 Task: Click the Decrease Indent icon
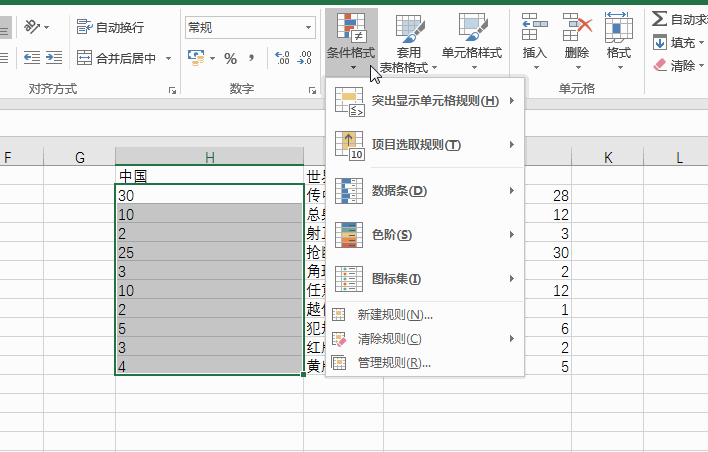pyautogui.click(x=32, y=58)
